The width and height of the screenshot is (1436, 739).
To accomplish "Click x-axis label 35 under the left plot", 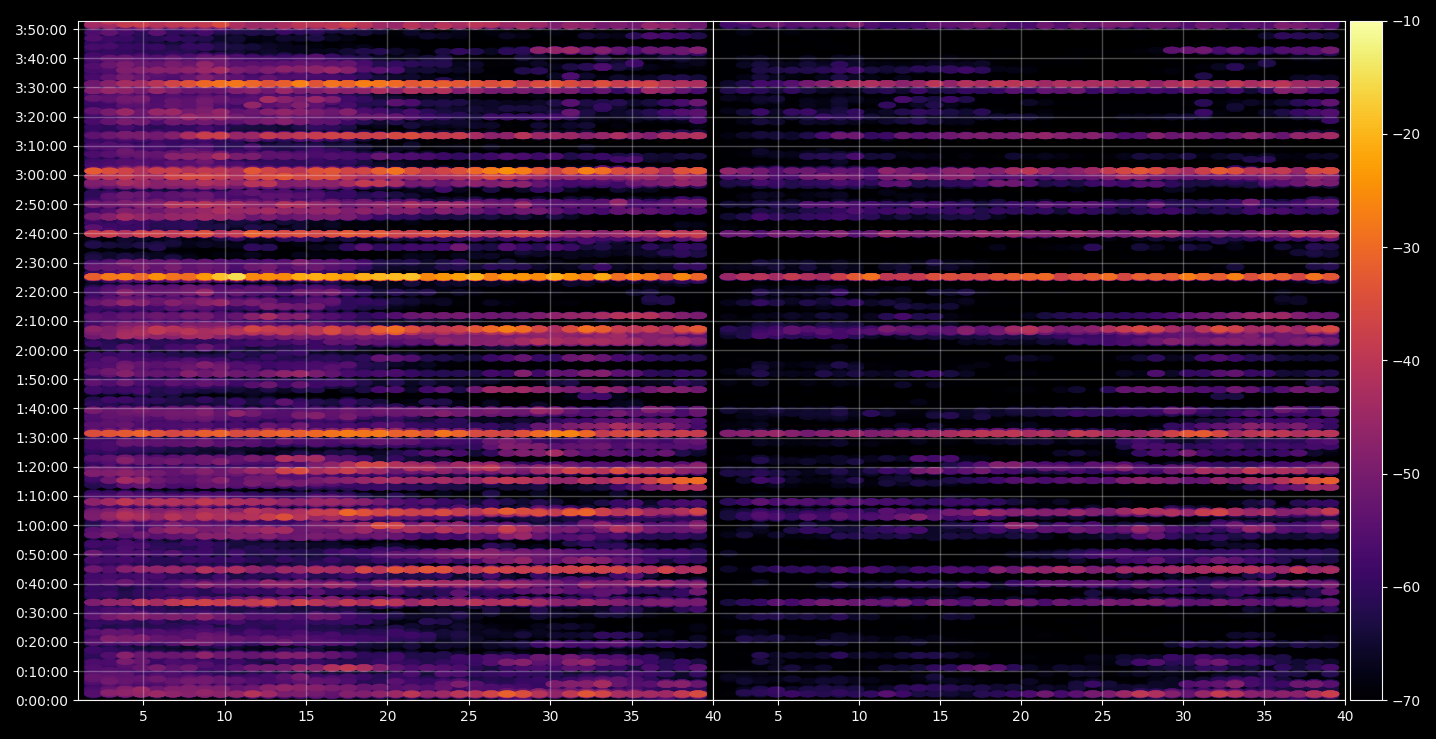I will pos(632,716).
